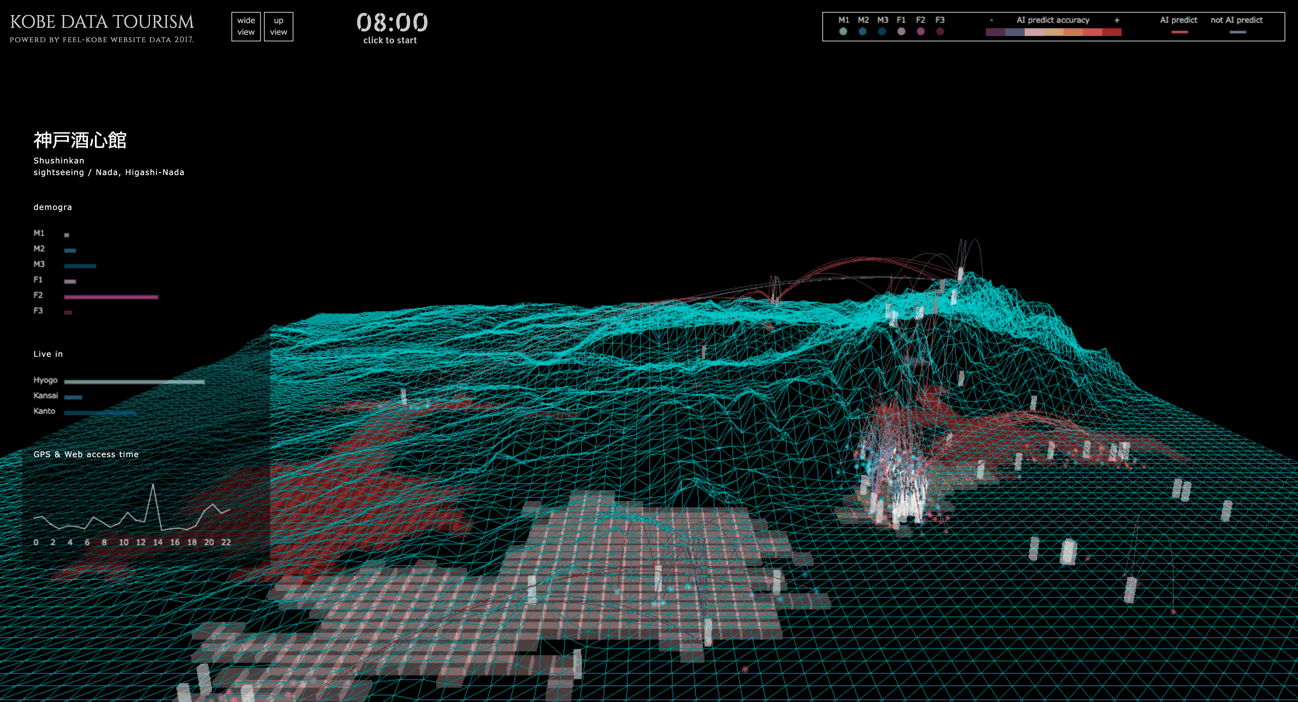The width and height of the screenshot is (1298, 702).
Task: Switch to wide view
Action: coord(246,26)
